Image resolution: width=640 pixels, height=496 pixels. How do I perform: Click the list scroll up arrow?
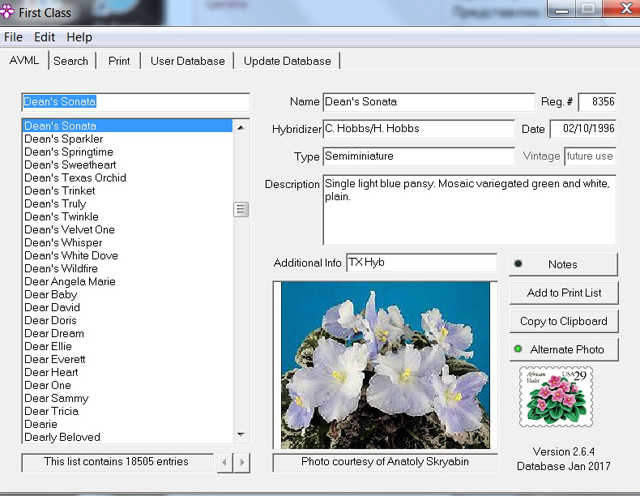[x=241, y=128]
